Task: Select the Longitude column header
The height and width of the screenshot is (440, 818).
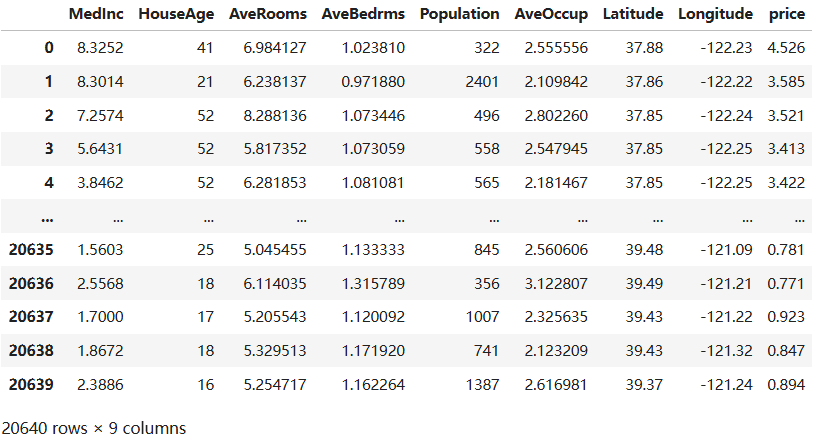Action: [x=715, y=15]
